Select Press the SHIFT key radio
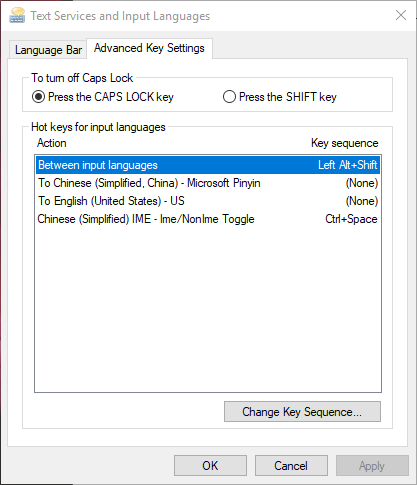 coord(280,97)
